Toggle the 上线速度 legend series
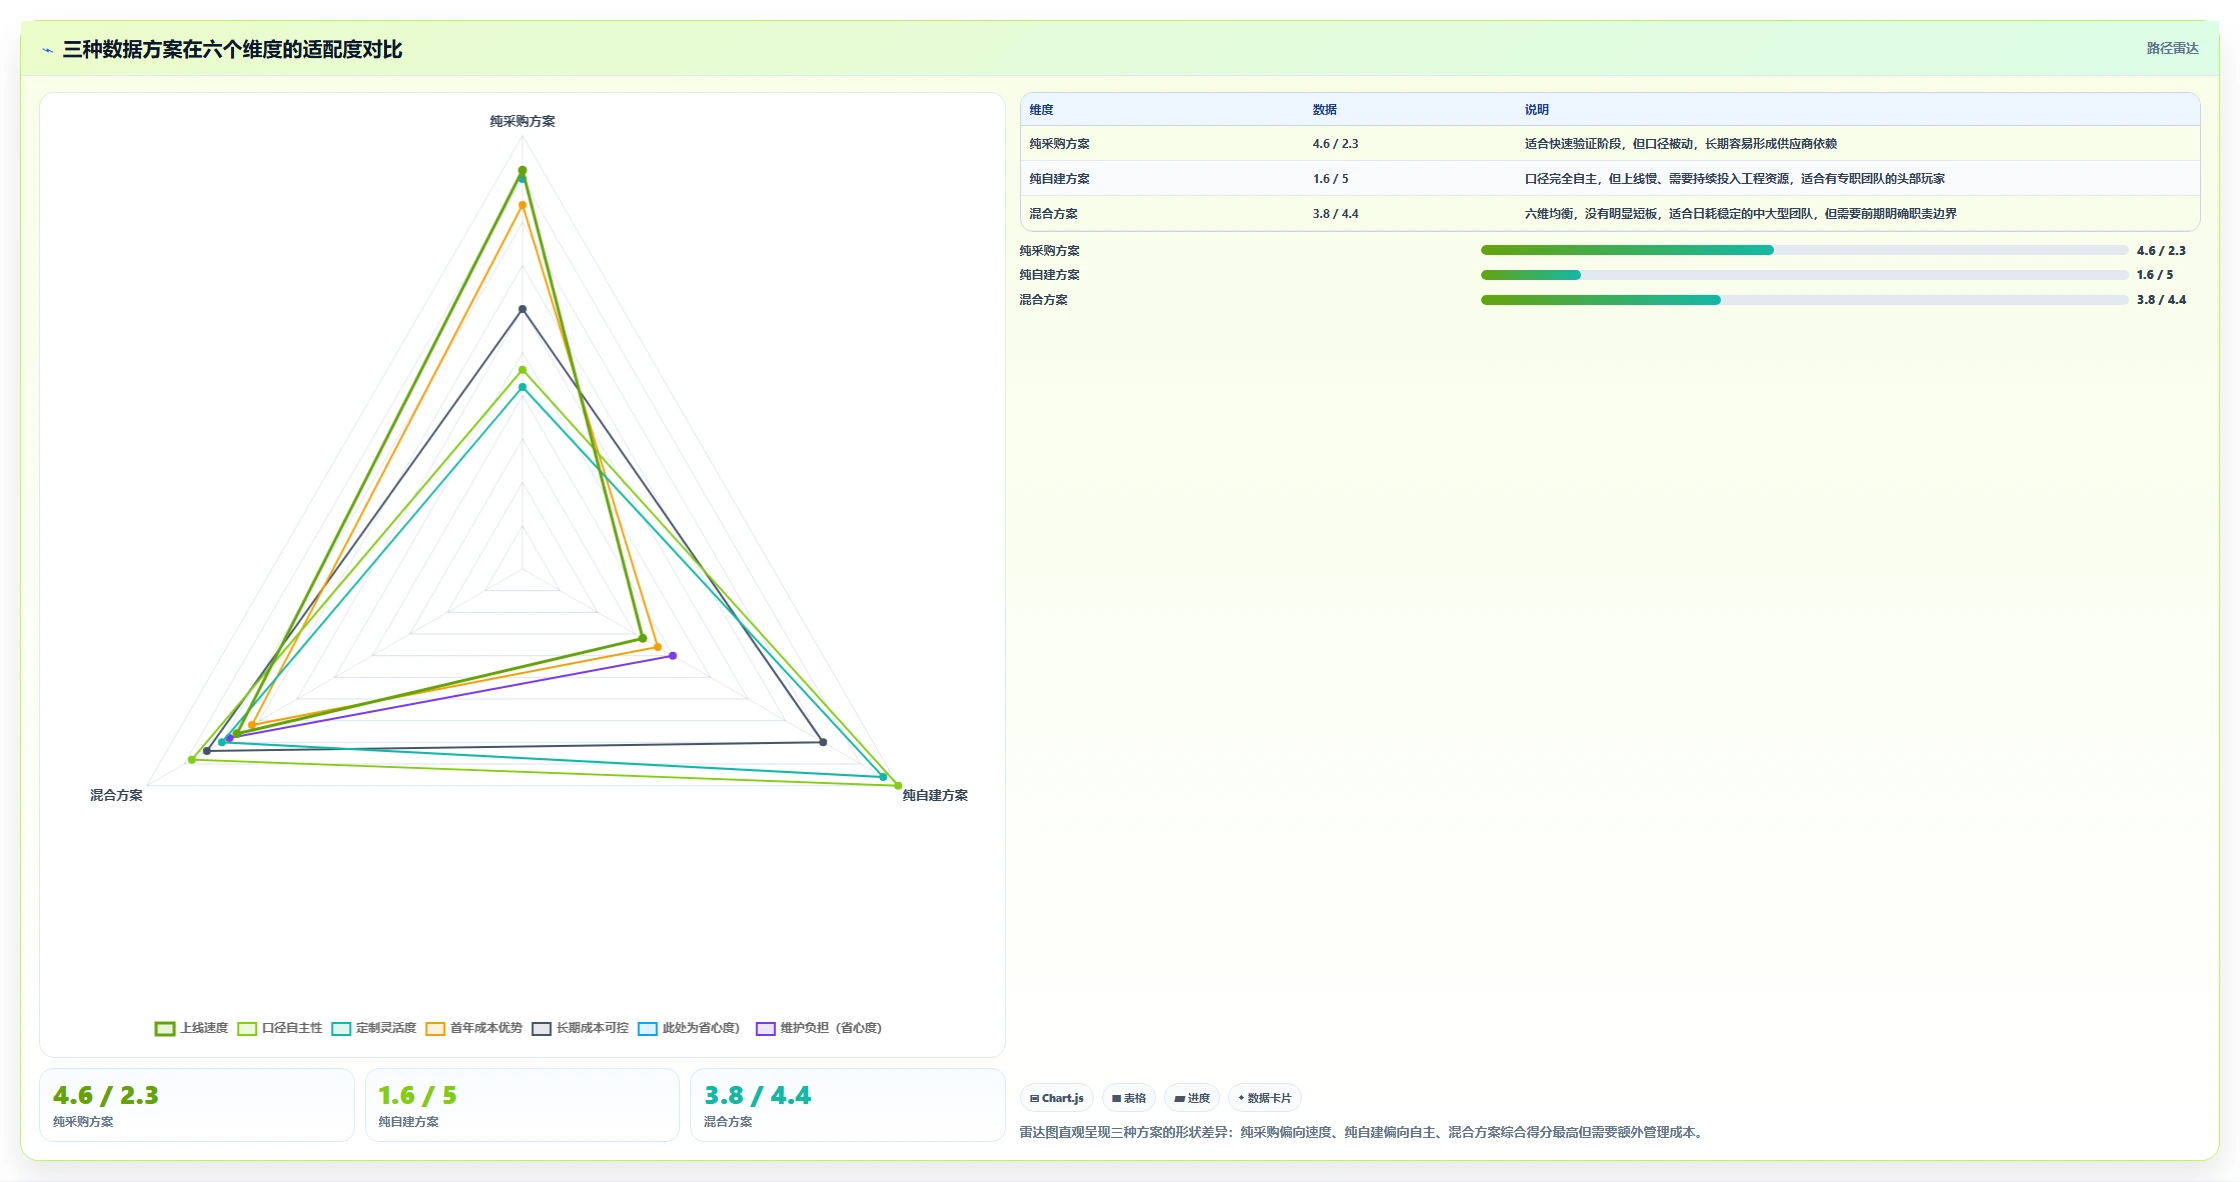Screen dimensions: 2240x1182 (x=192, y=1028)
